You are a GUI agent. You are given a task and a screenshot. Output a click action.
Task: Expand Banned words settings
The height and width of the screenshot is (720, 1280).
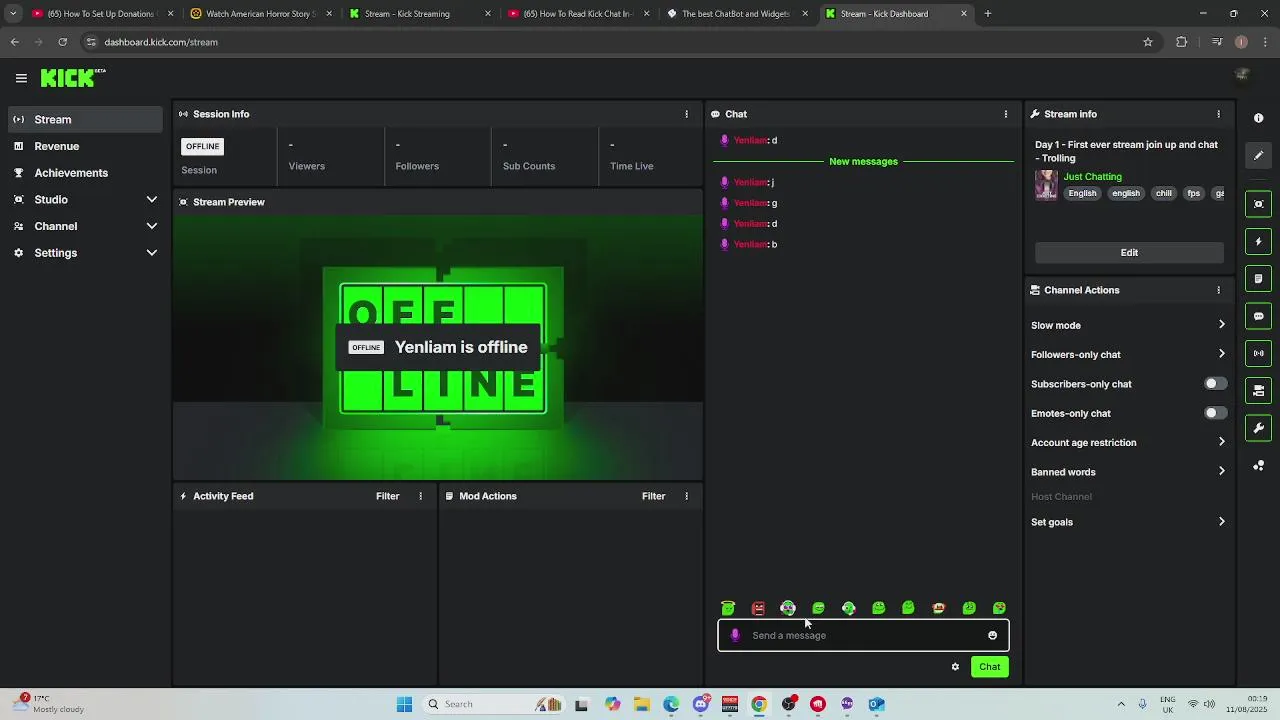pos(1128,472)
